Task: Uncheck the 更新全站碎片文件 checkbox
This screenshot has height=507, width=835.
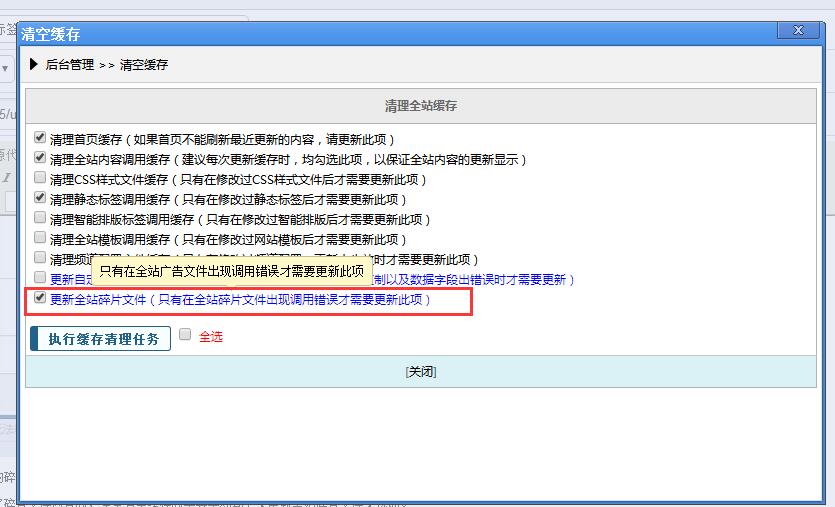Action: click(x=40, y=298)
